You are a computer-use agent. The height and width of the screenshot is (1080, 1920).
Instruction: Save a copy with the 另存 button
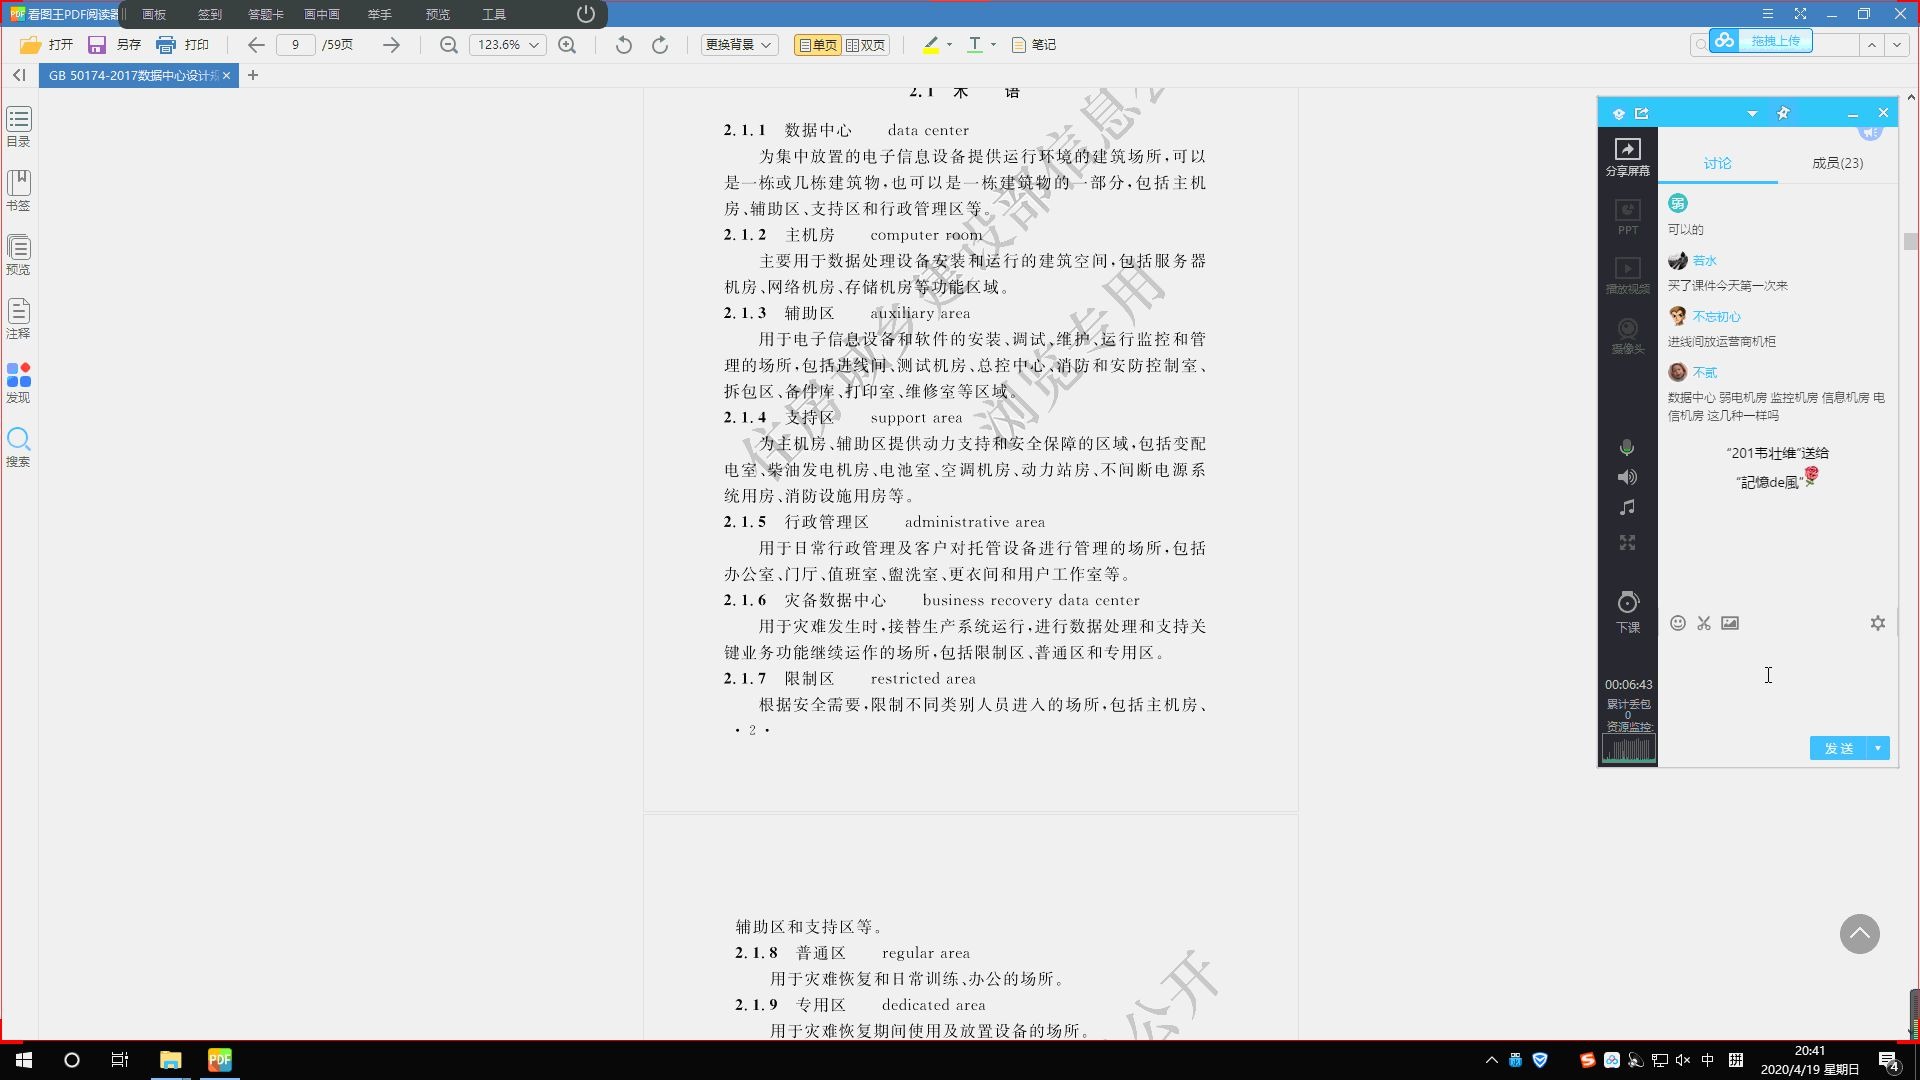tap(114, 45)
